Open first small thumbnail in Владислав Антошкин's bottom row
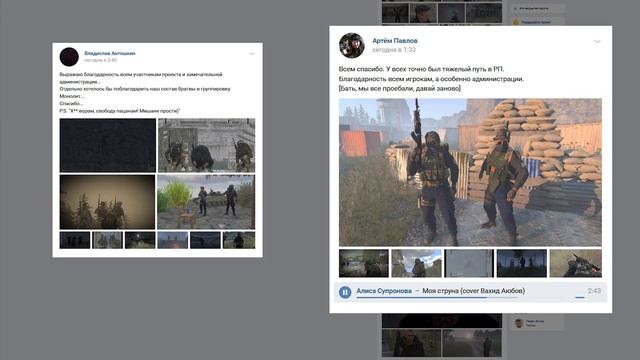Screen dimensions: 640x360 [75, 240]
